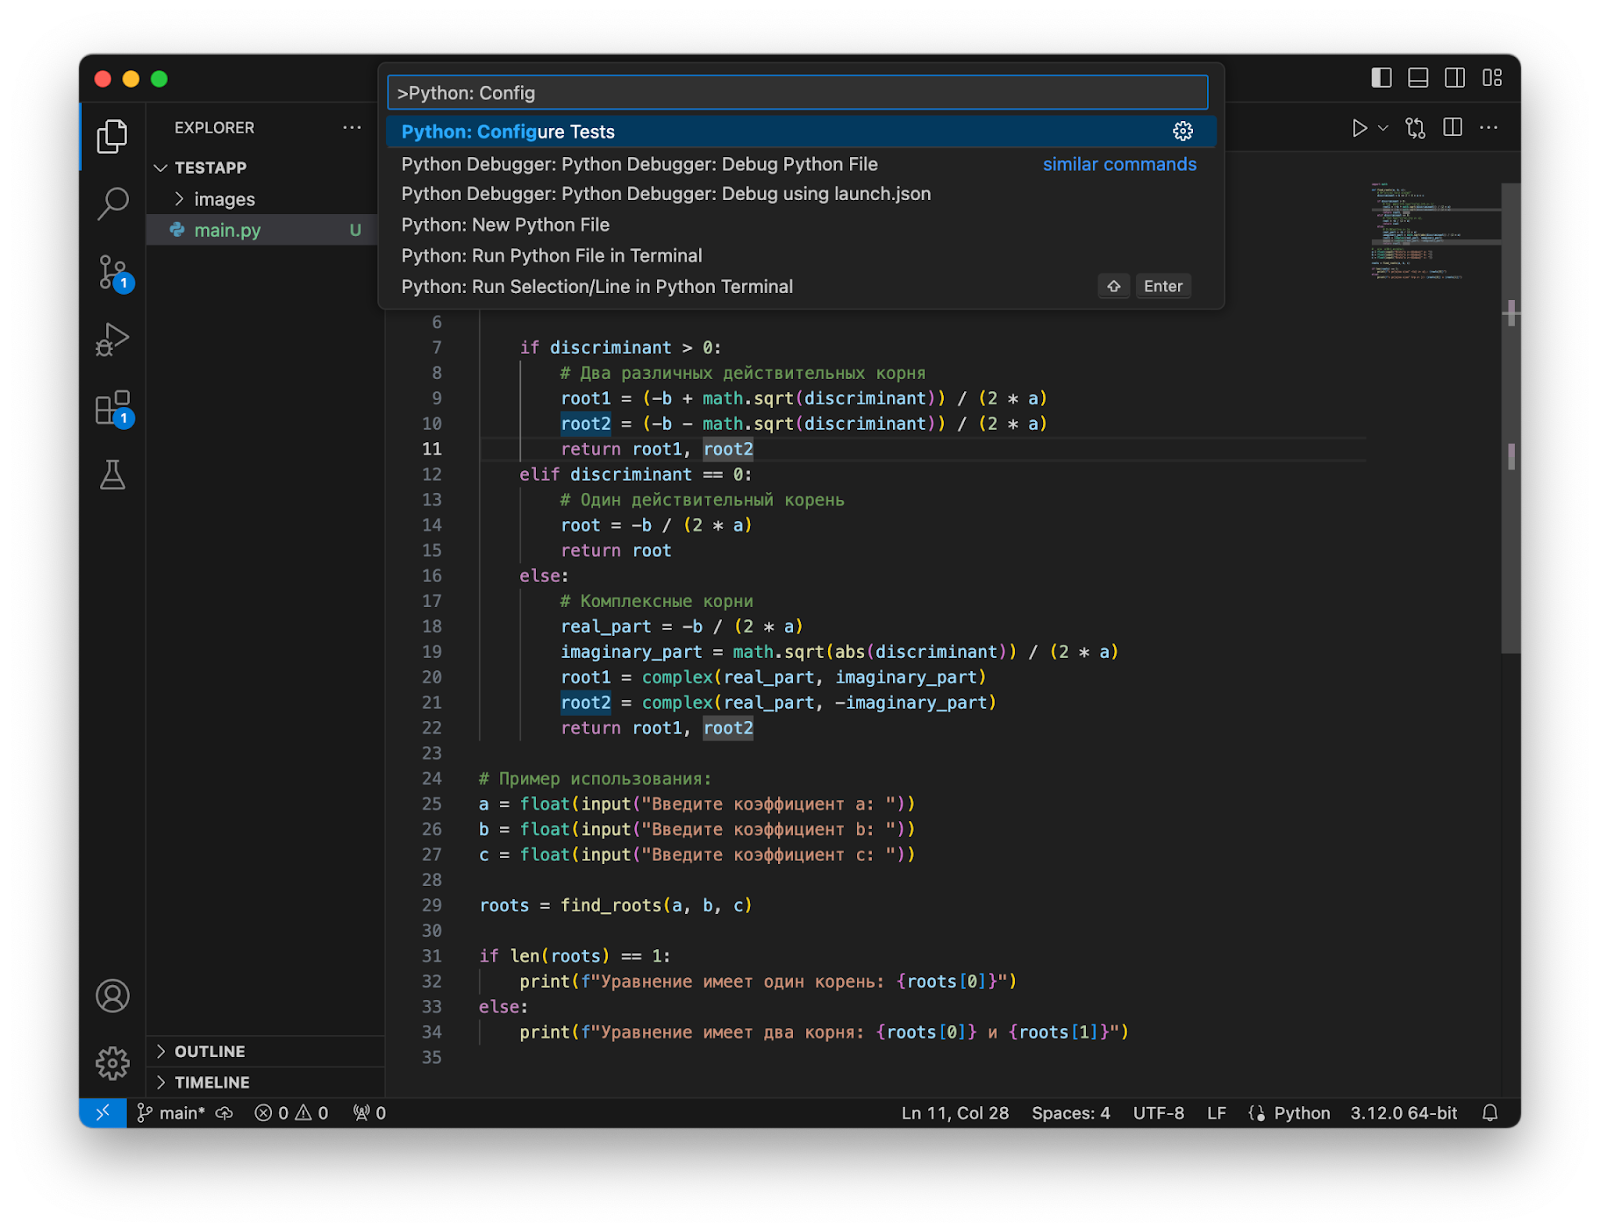Select Debug Python File command

point(801,164)
